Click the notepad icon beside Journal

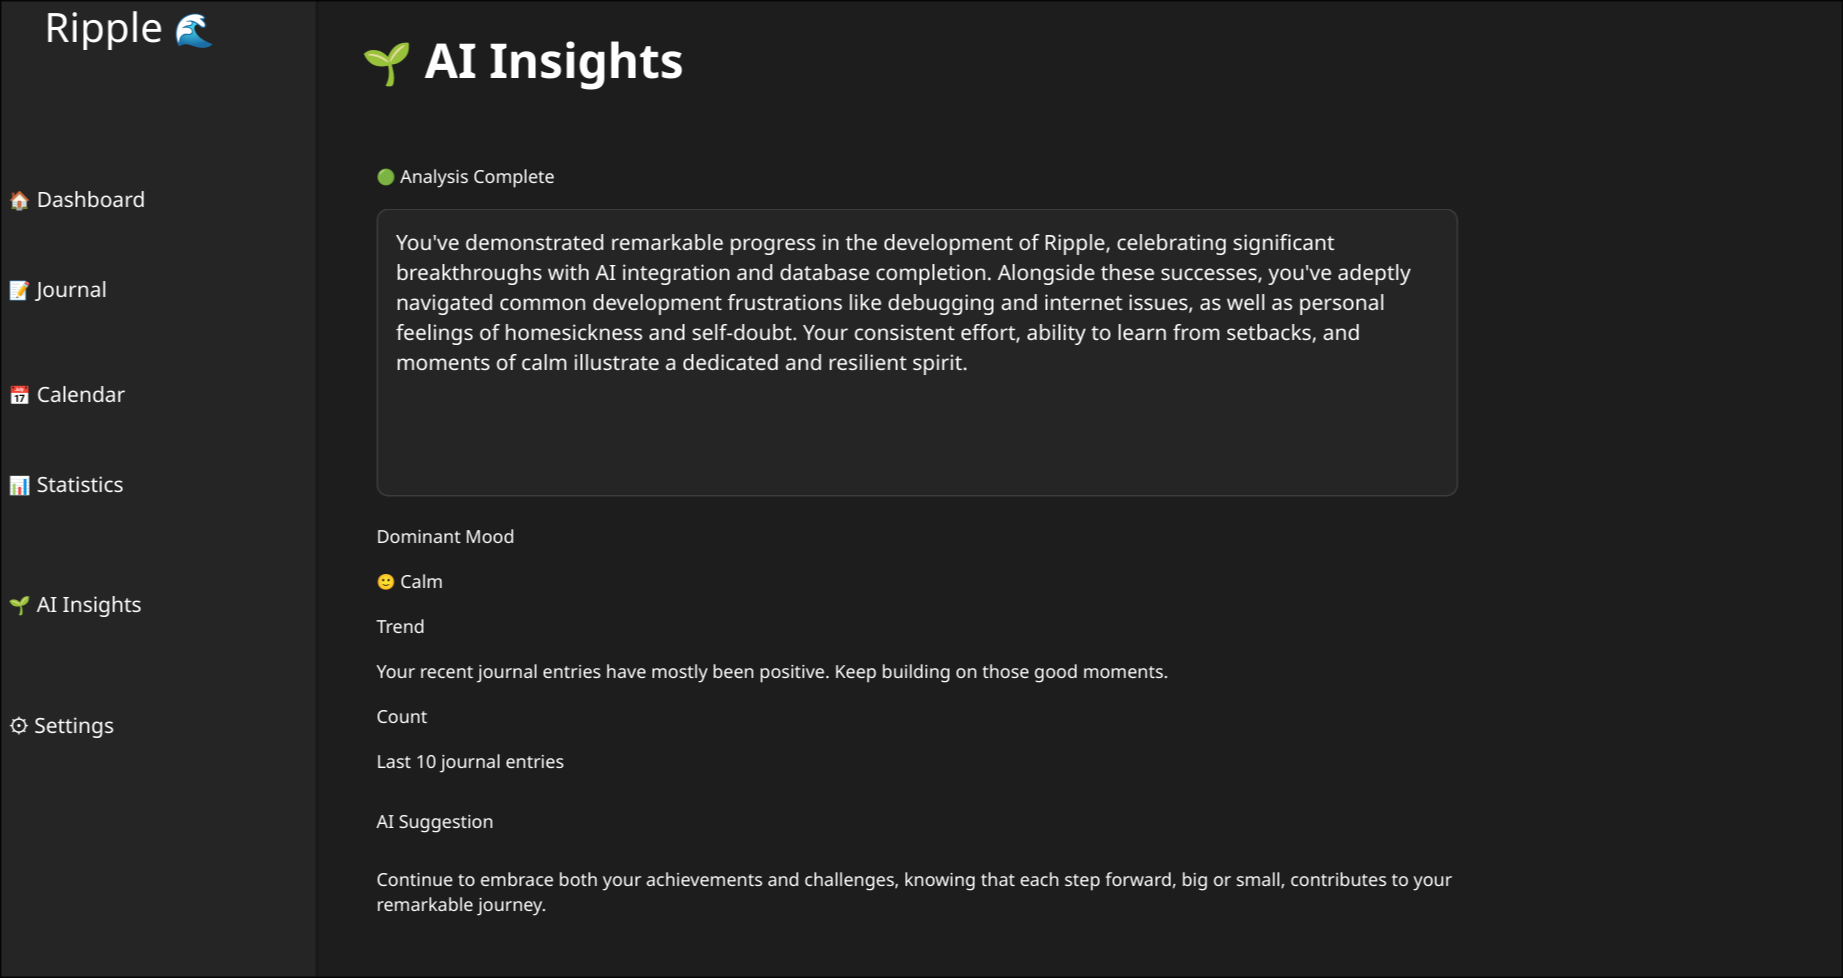coord(19,291)
